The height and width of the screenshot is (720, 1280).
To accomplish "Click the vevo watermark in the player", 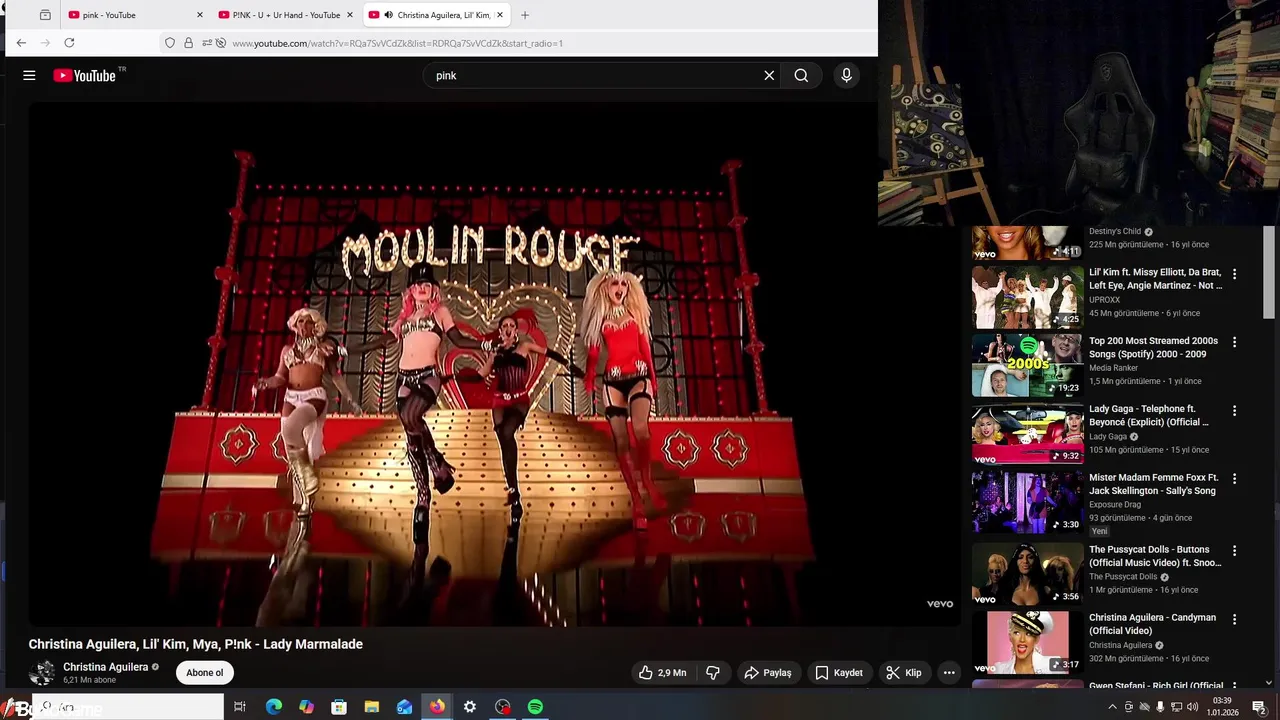I will click(939, 604).
